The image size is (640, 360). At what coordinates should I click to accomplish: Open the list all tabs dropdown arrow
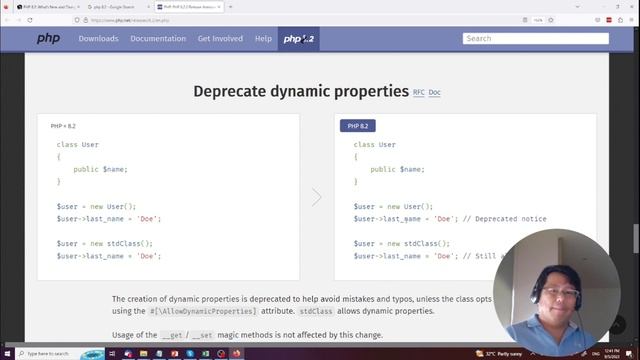tap(577, 7)
